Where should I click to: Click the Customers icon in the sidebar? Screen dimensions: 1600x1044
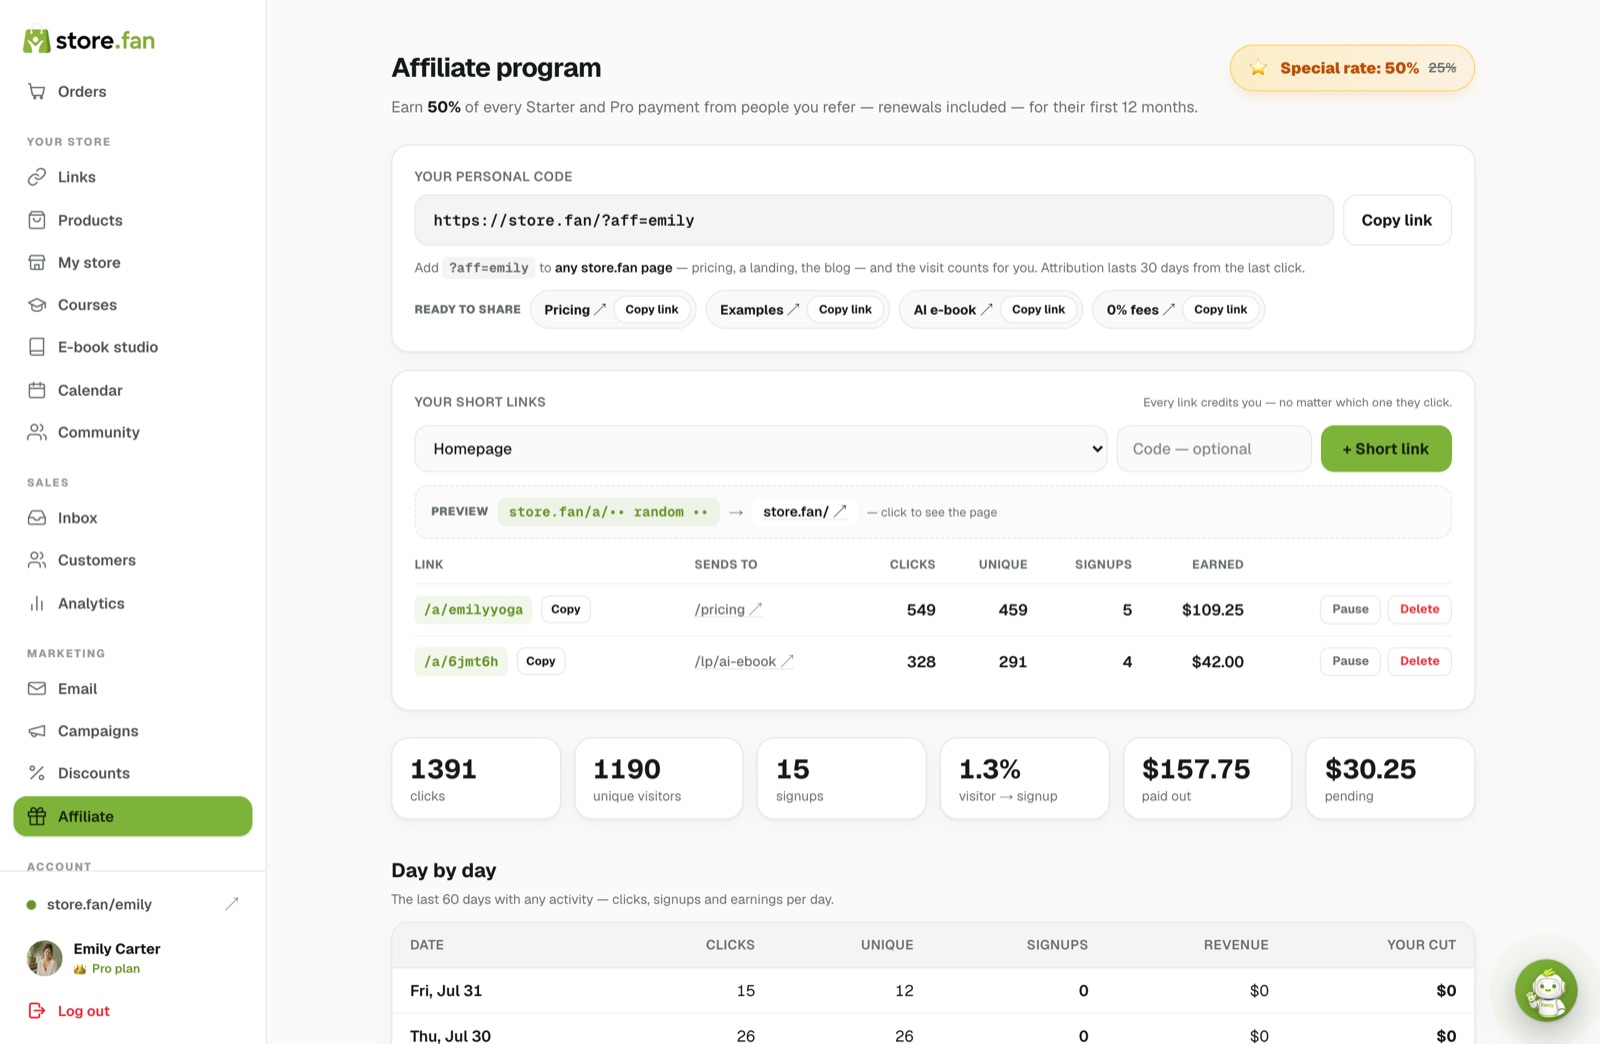click(37, 560)
